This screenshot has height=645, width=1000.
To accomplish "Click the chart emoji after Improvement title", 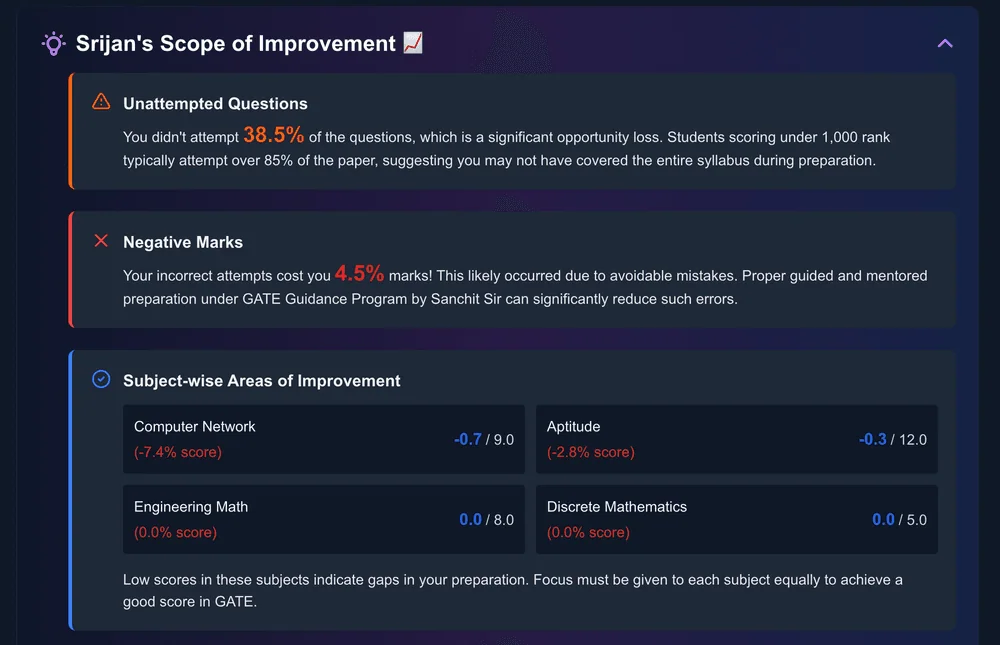I will point(413,43).
